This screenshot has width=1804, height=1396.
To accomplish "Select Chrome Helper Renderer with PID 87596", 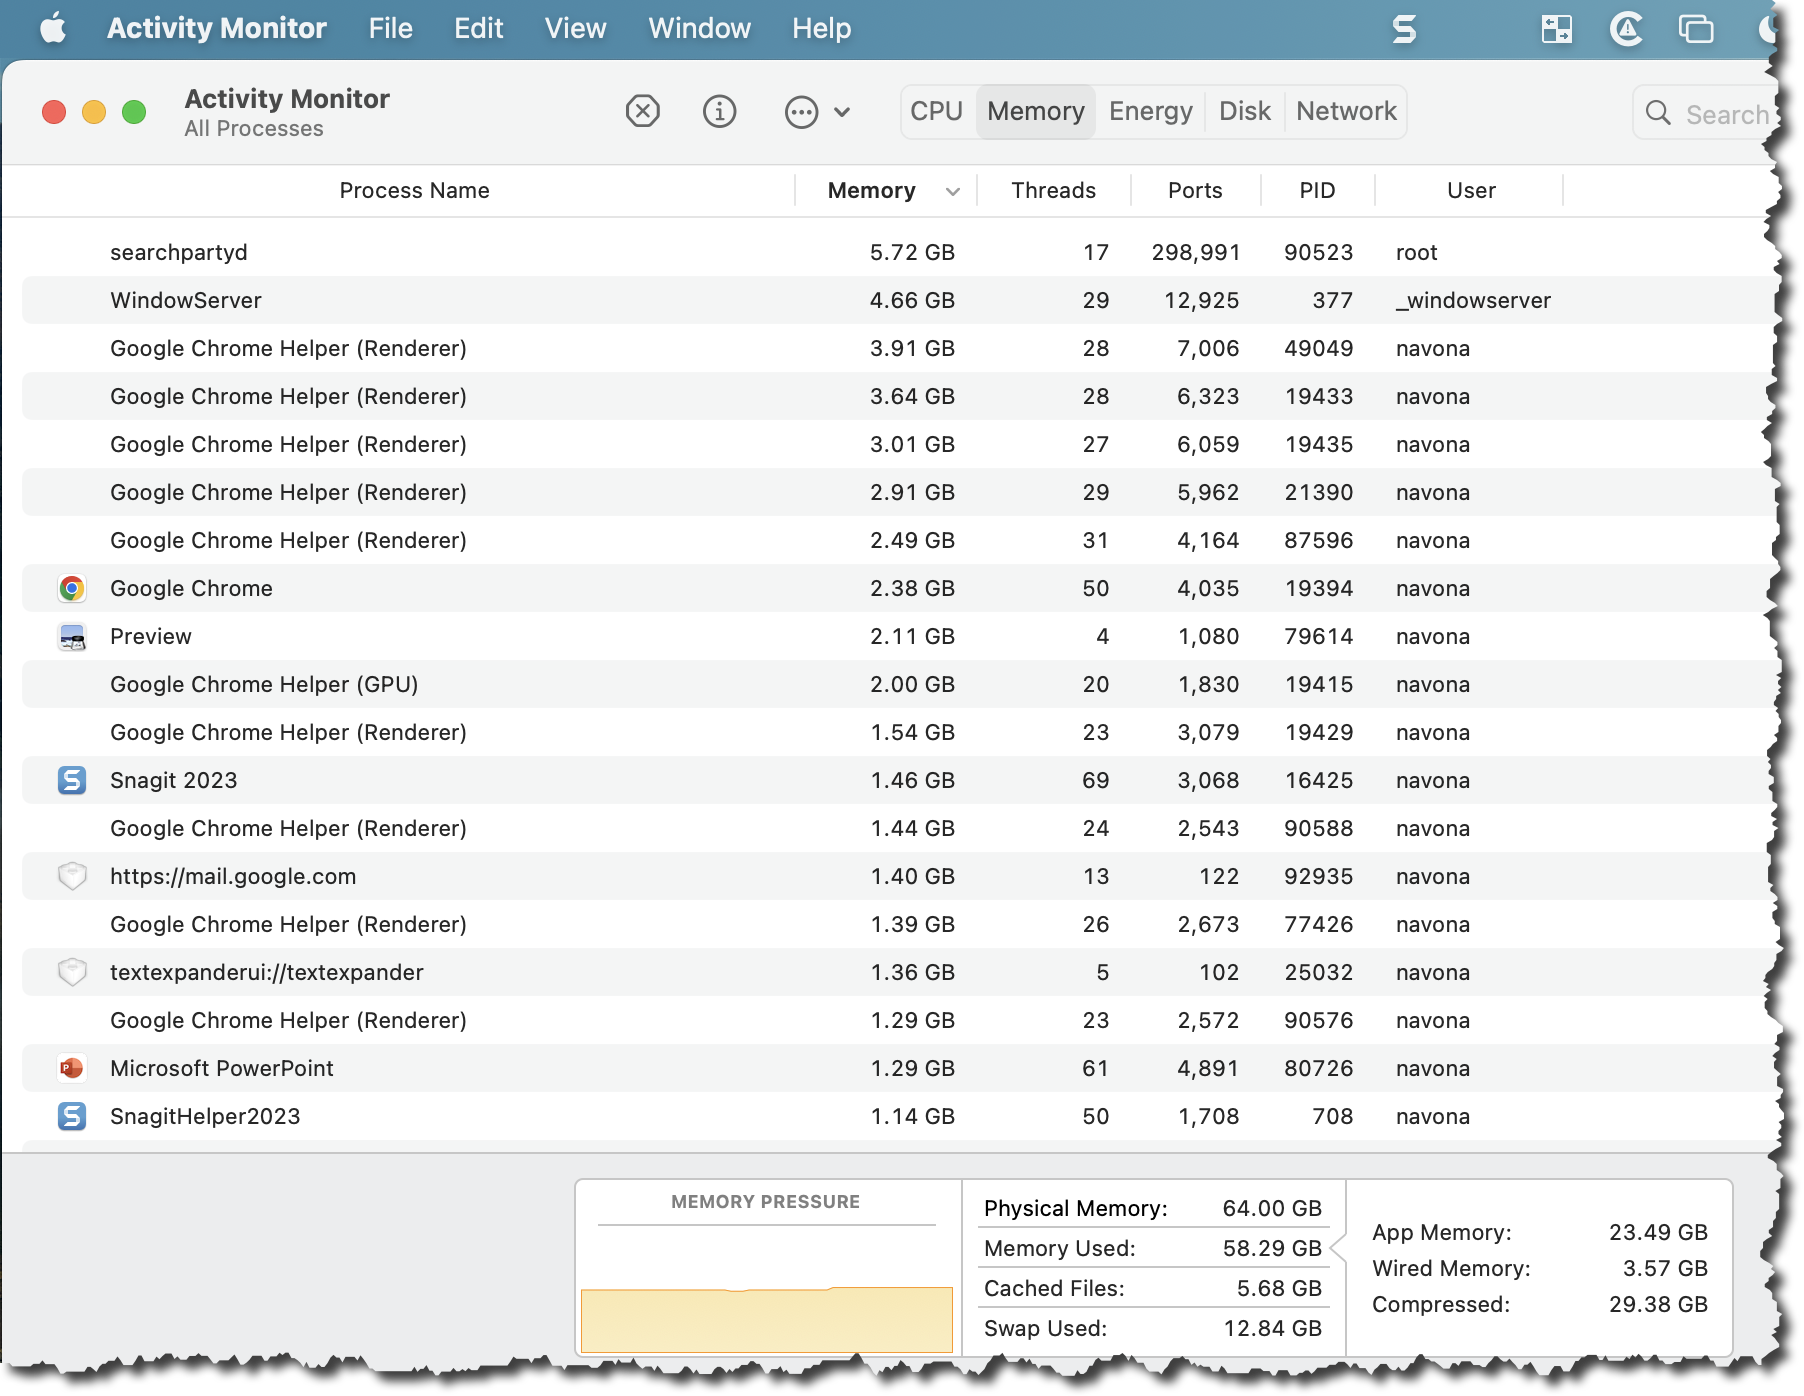I will 896,540.
